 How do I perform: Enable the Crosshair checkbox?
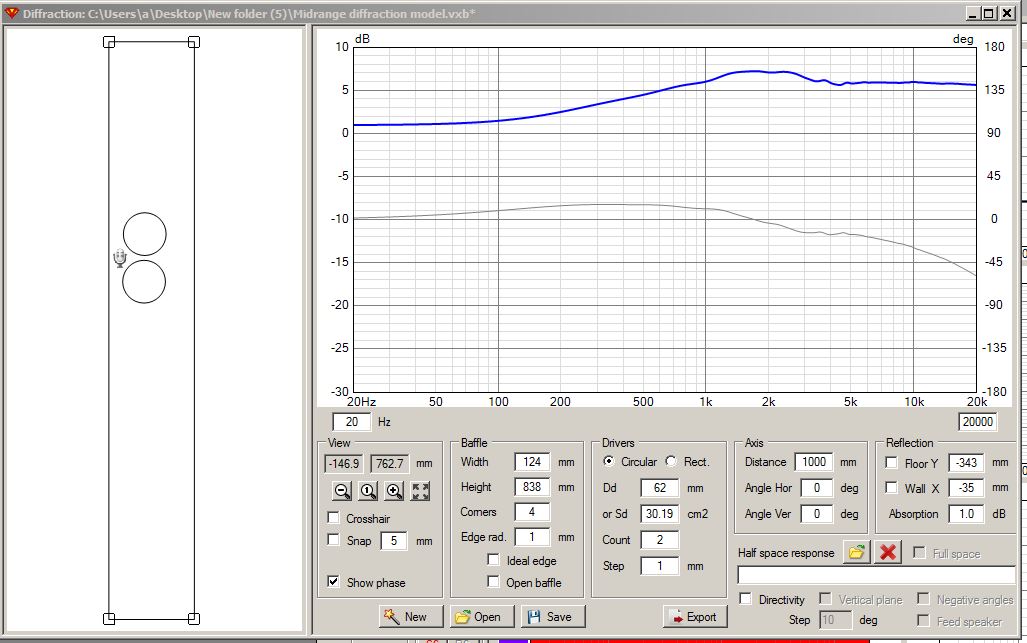click(334, 519)
